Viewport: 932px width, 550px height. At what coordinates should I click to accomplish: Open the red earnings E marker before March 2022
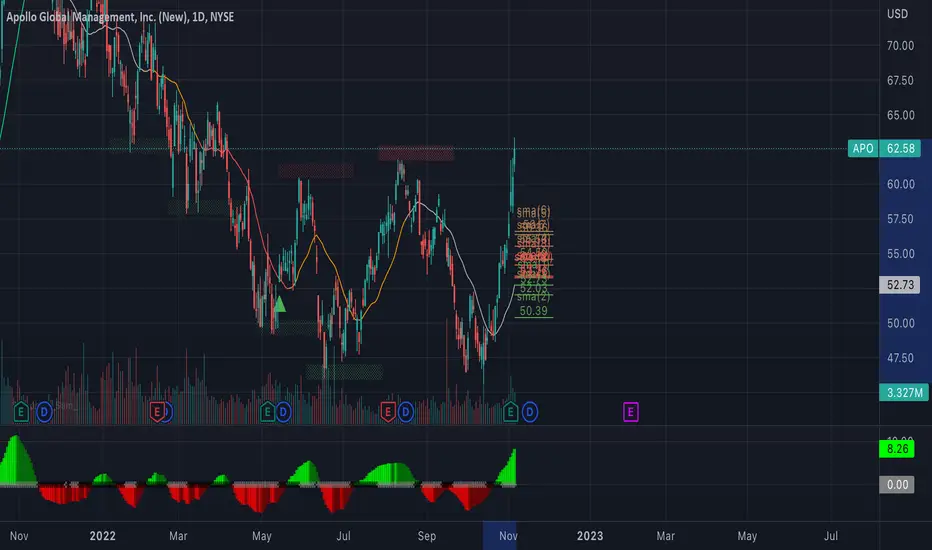tap(157, 411)
